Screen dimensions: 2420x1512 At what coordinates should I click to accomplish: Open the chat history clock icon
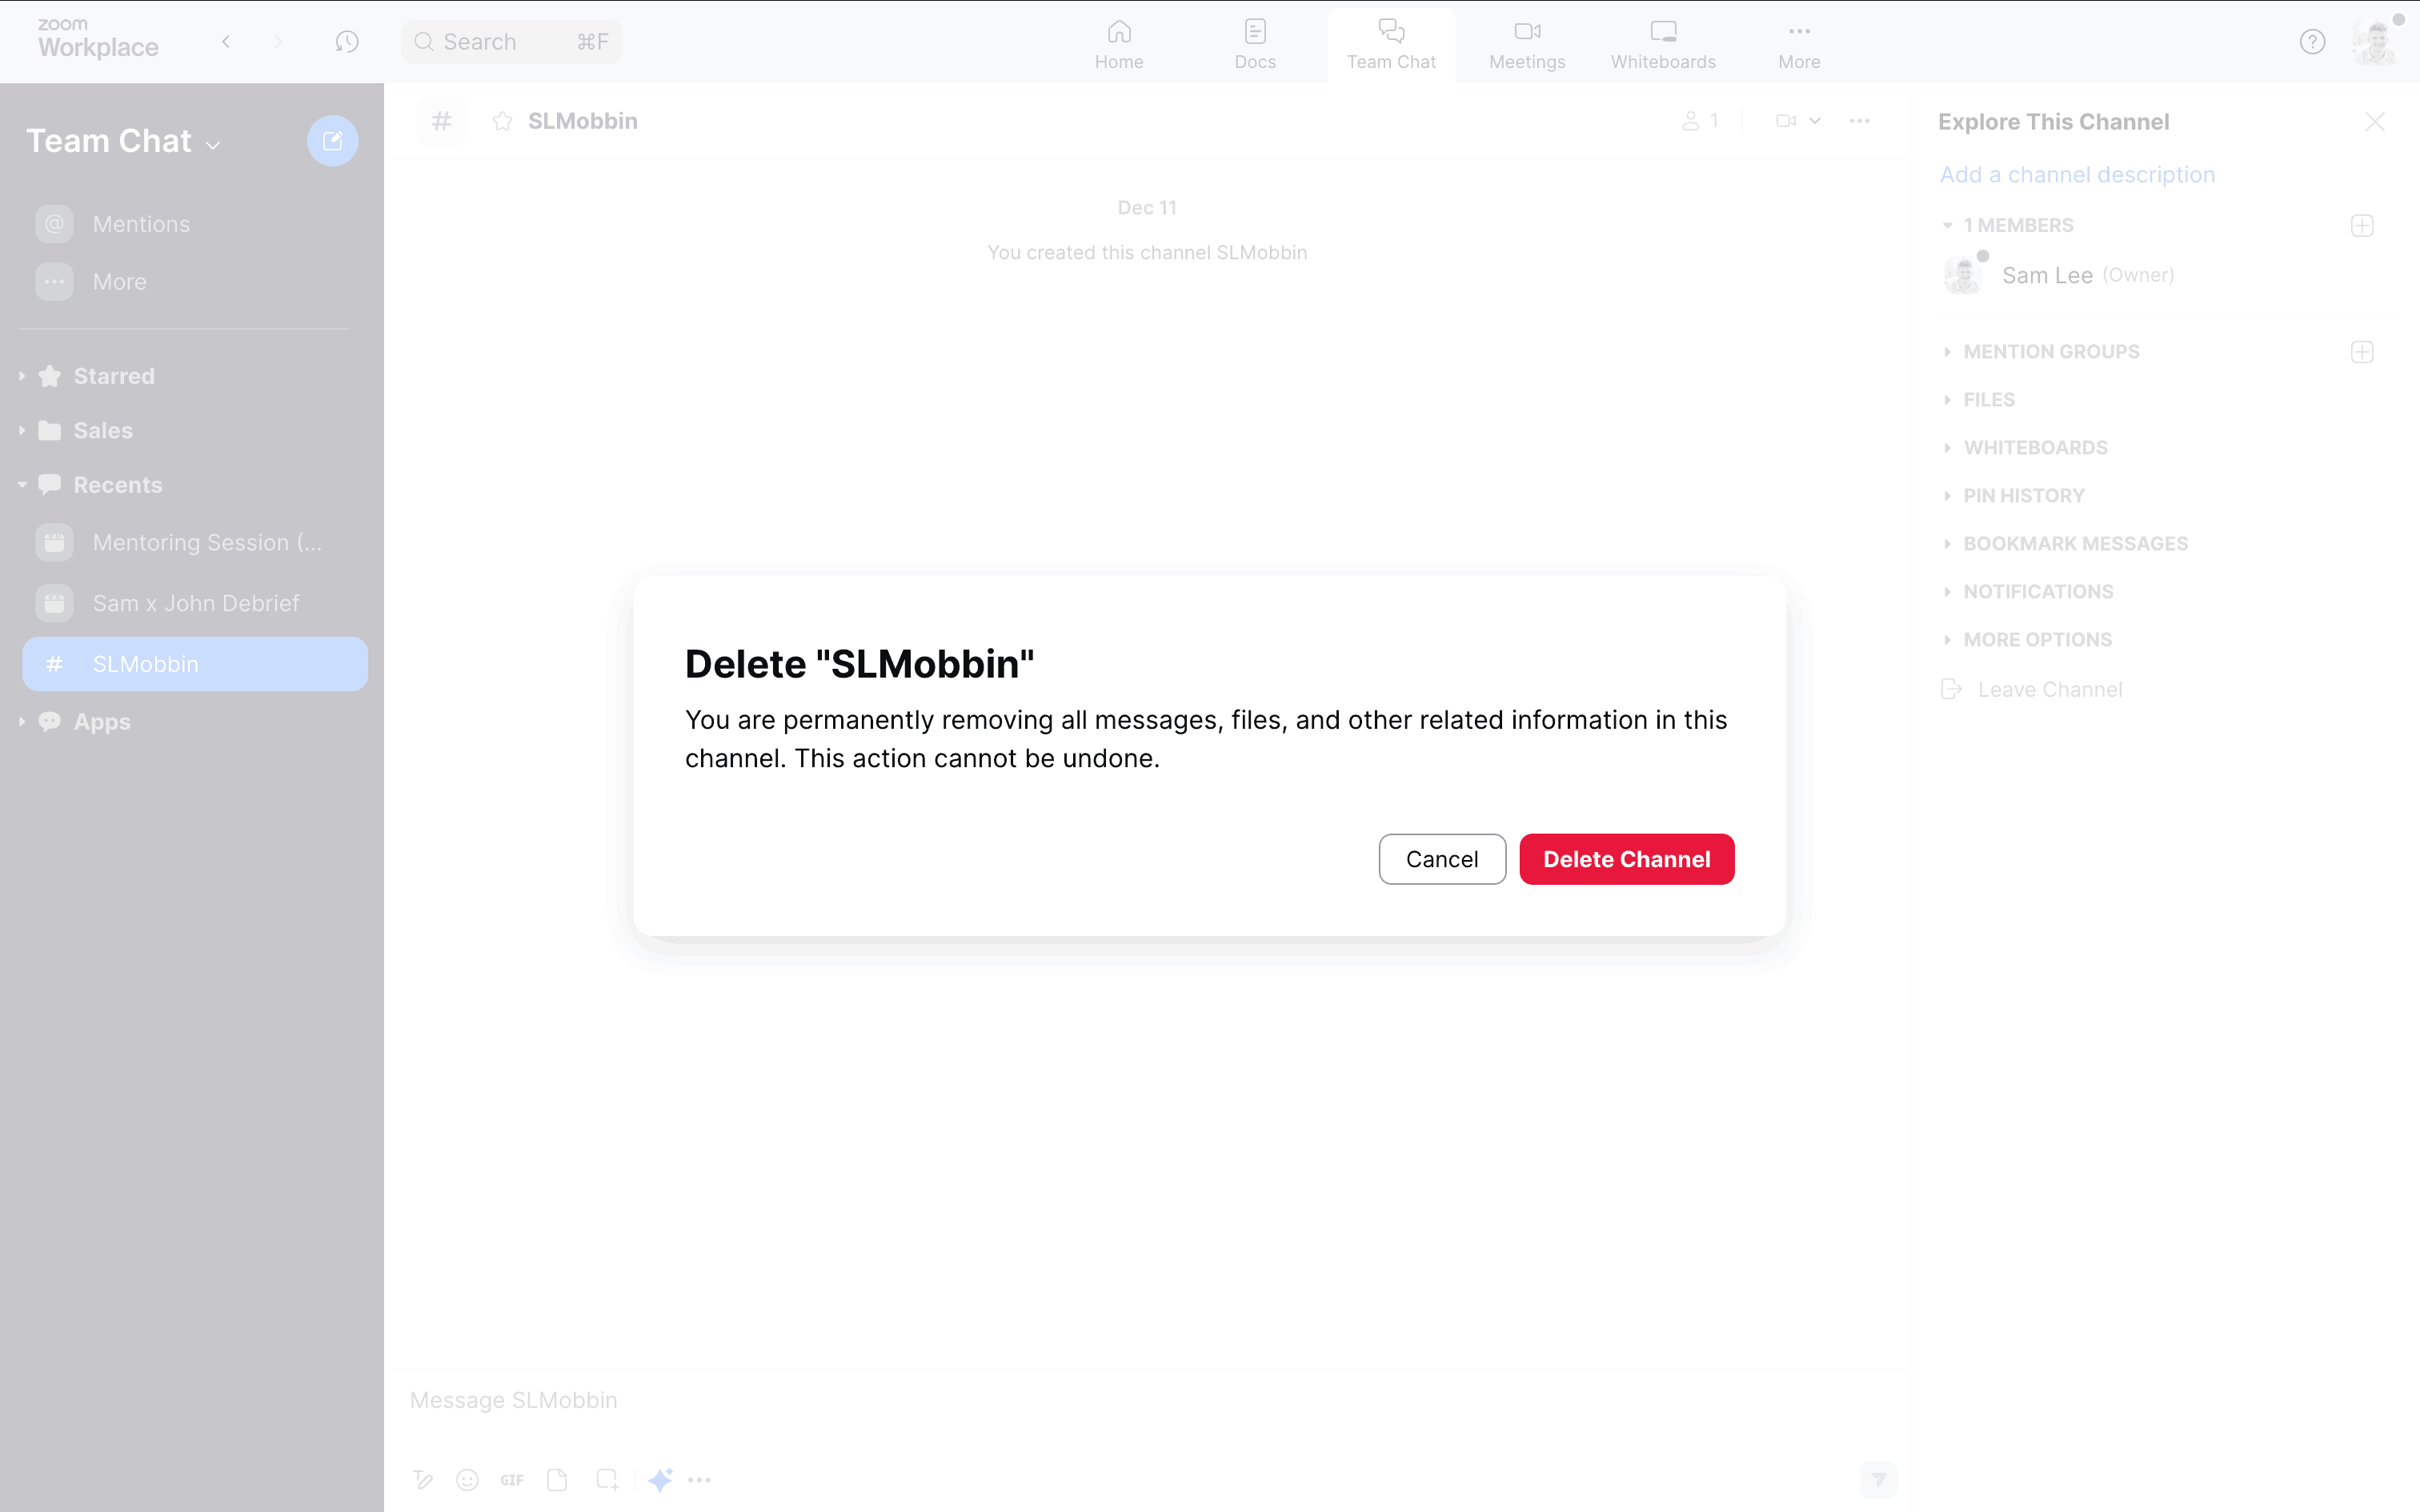346,42
